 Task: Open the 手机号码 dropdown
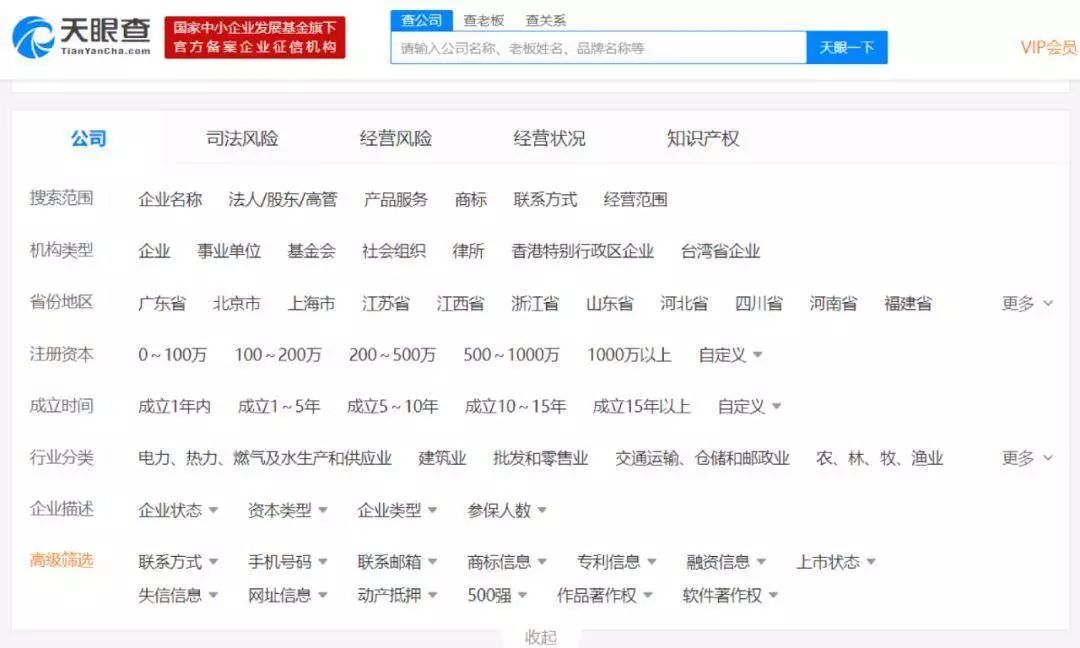287,562
